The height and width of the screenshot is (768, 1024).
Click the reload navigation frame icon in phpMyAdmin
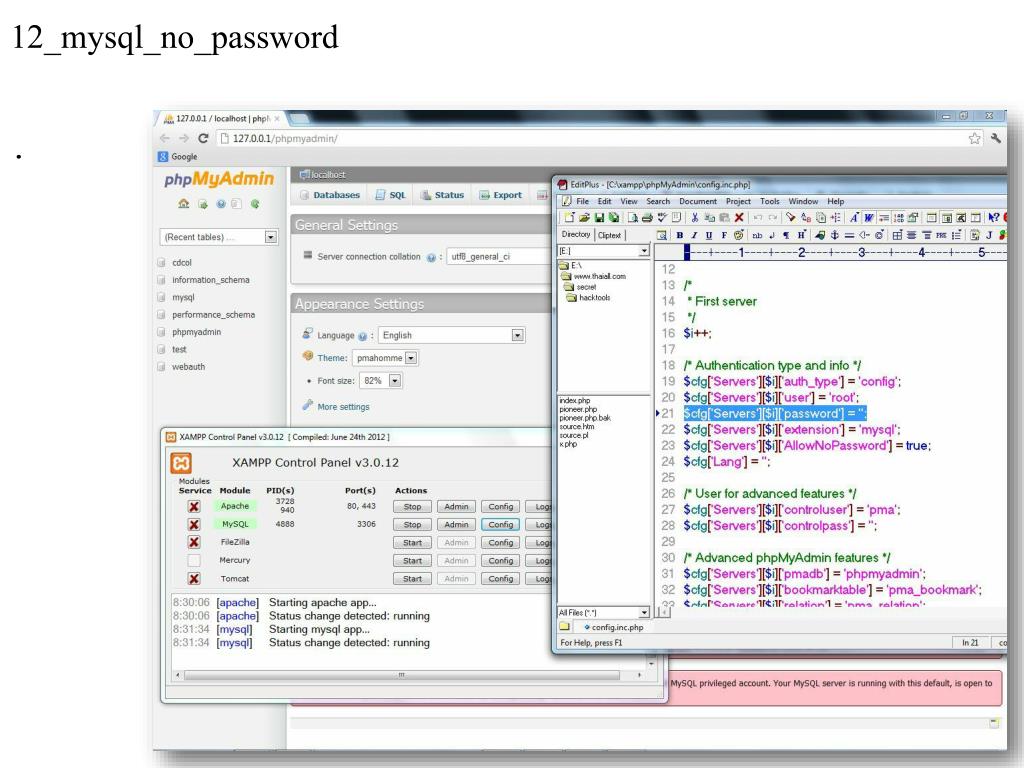pyautogui.click(x=255, y=204)
